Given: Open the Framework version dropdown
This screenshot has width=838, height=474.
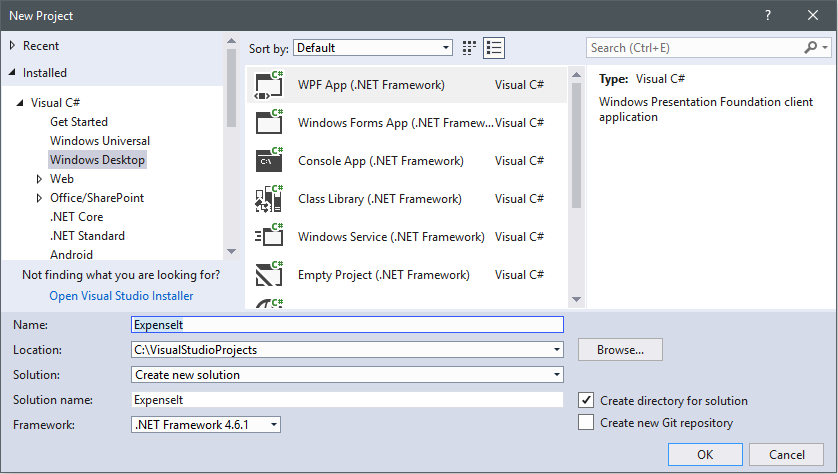Looking at the screenshot, I should point(274,425).
